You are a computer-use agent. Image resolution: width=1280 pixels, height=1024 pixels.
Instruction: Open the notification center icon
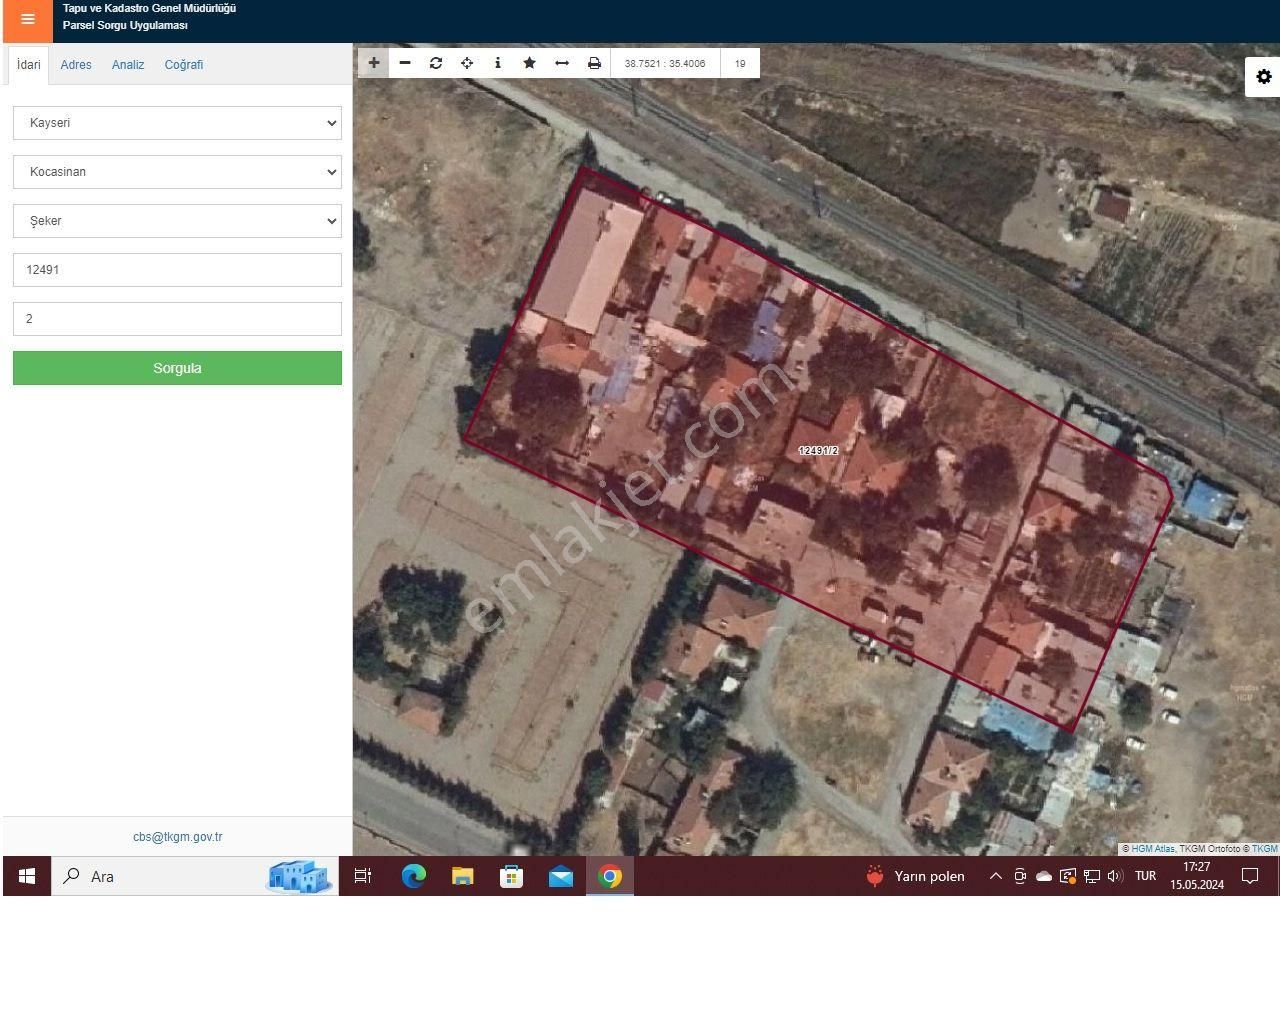point(1250,876)
